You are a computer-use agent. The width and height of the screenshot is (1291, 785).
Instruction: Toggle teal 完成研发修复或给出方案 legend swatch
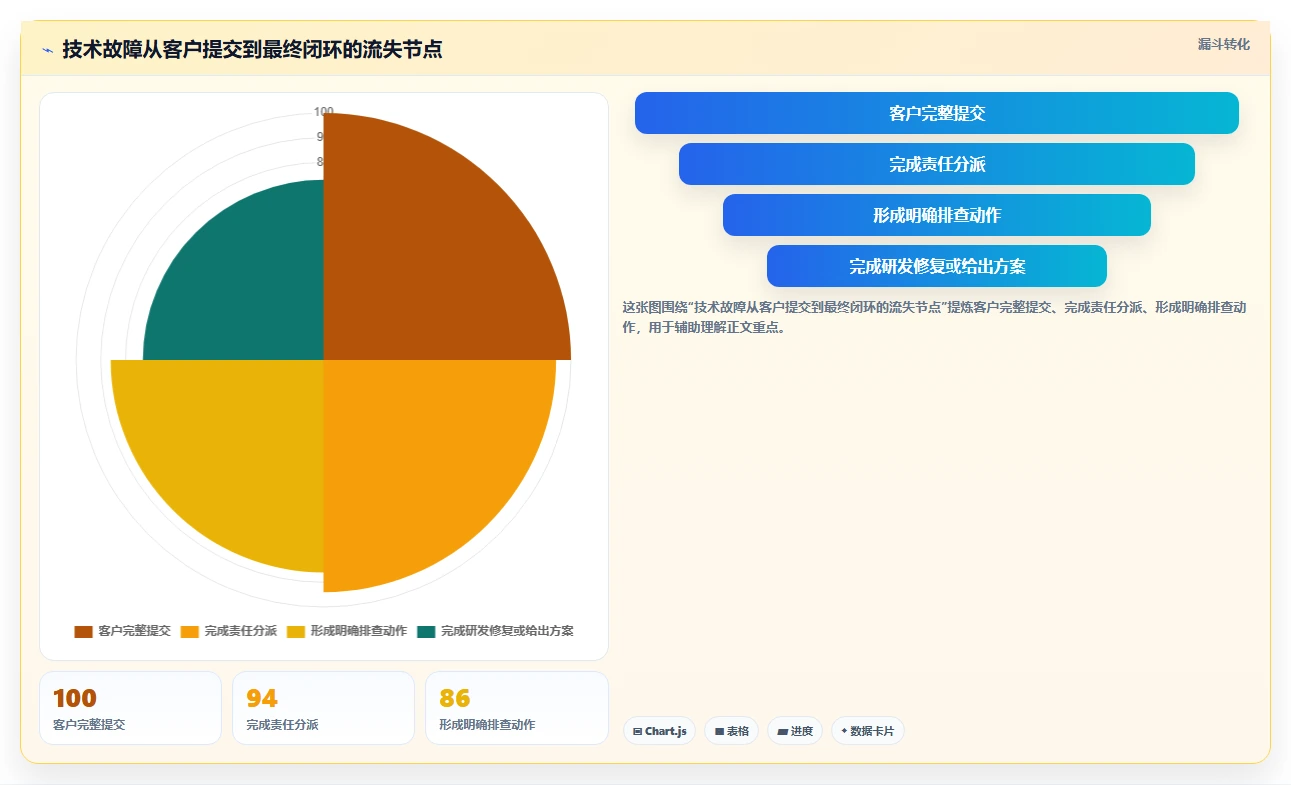[427, 631]
